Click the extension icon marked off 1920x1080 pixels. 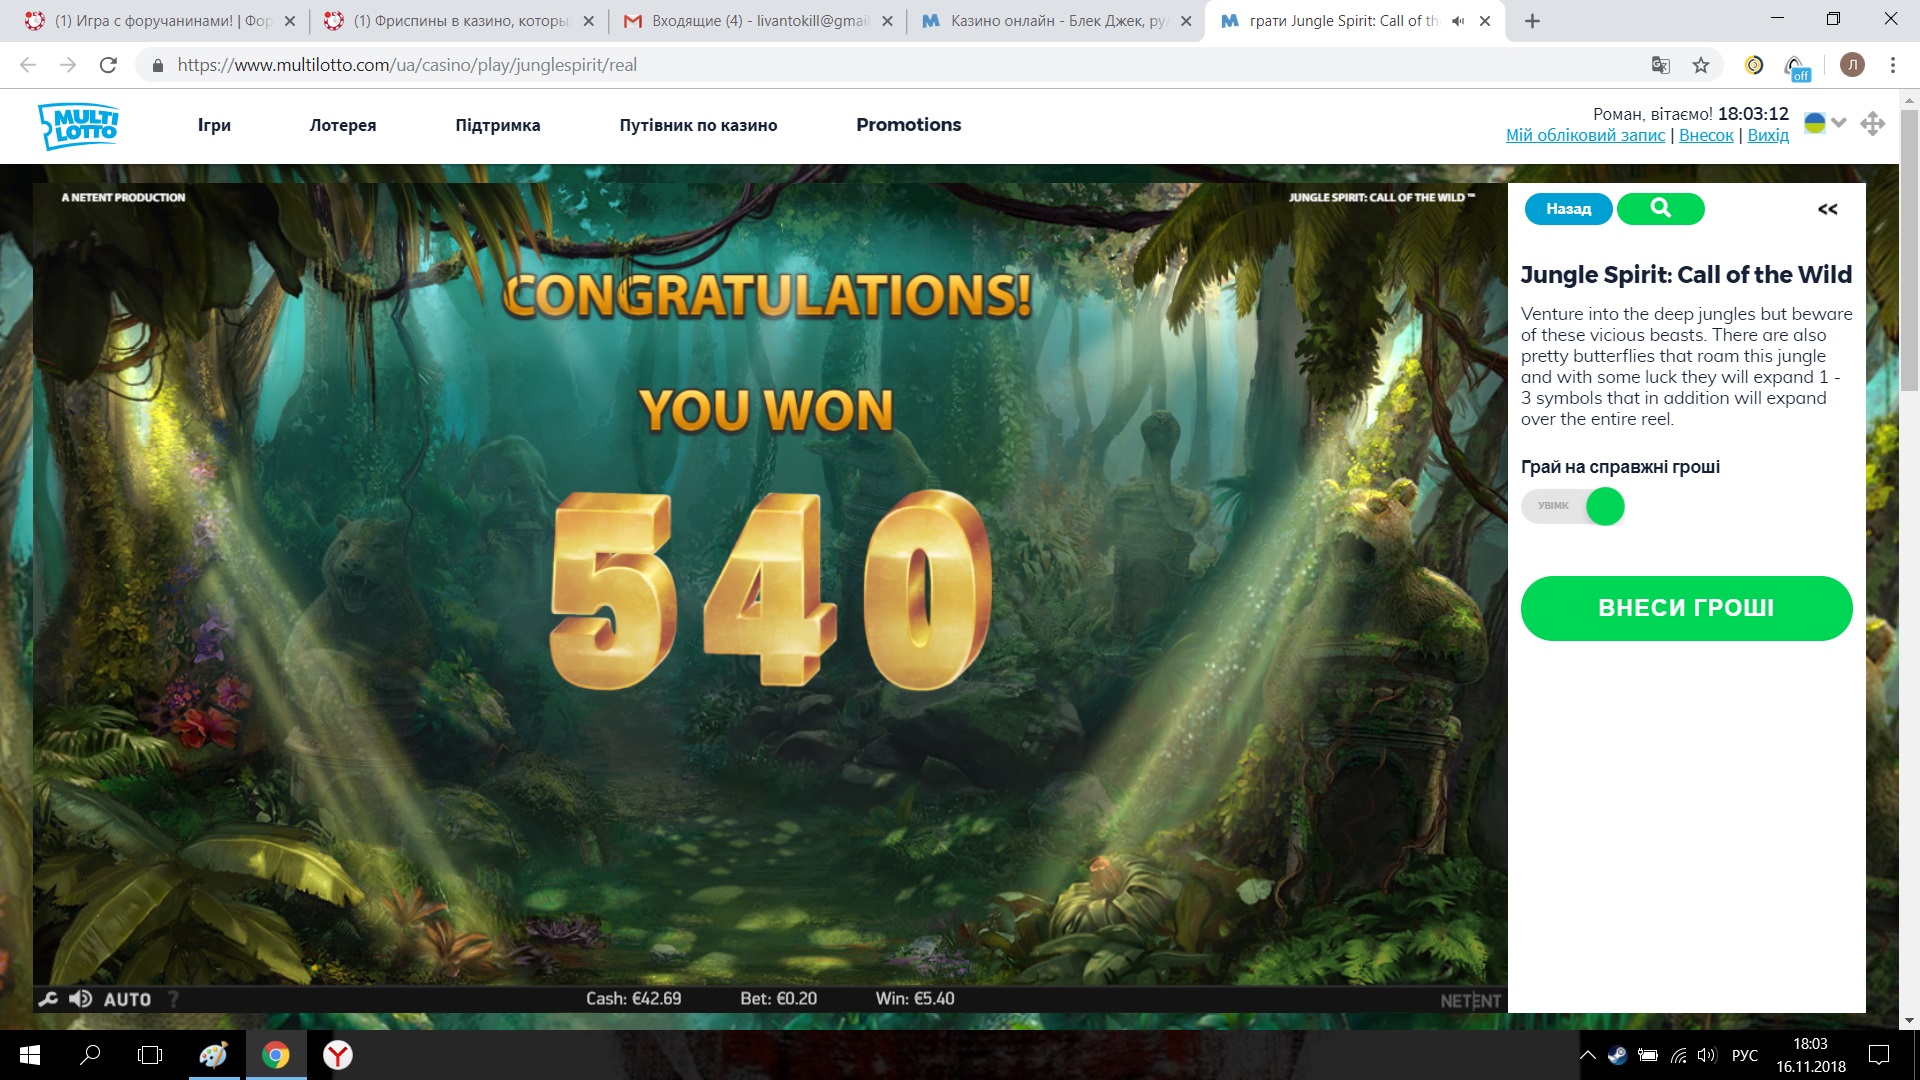coord(1797,67)
